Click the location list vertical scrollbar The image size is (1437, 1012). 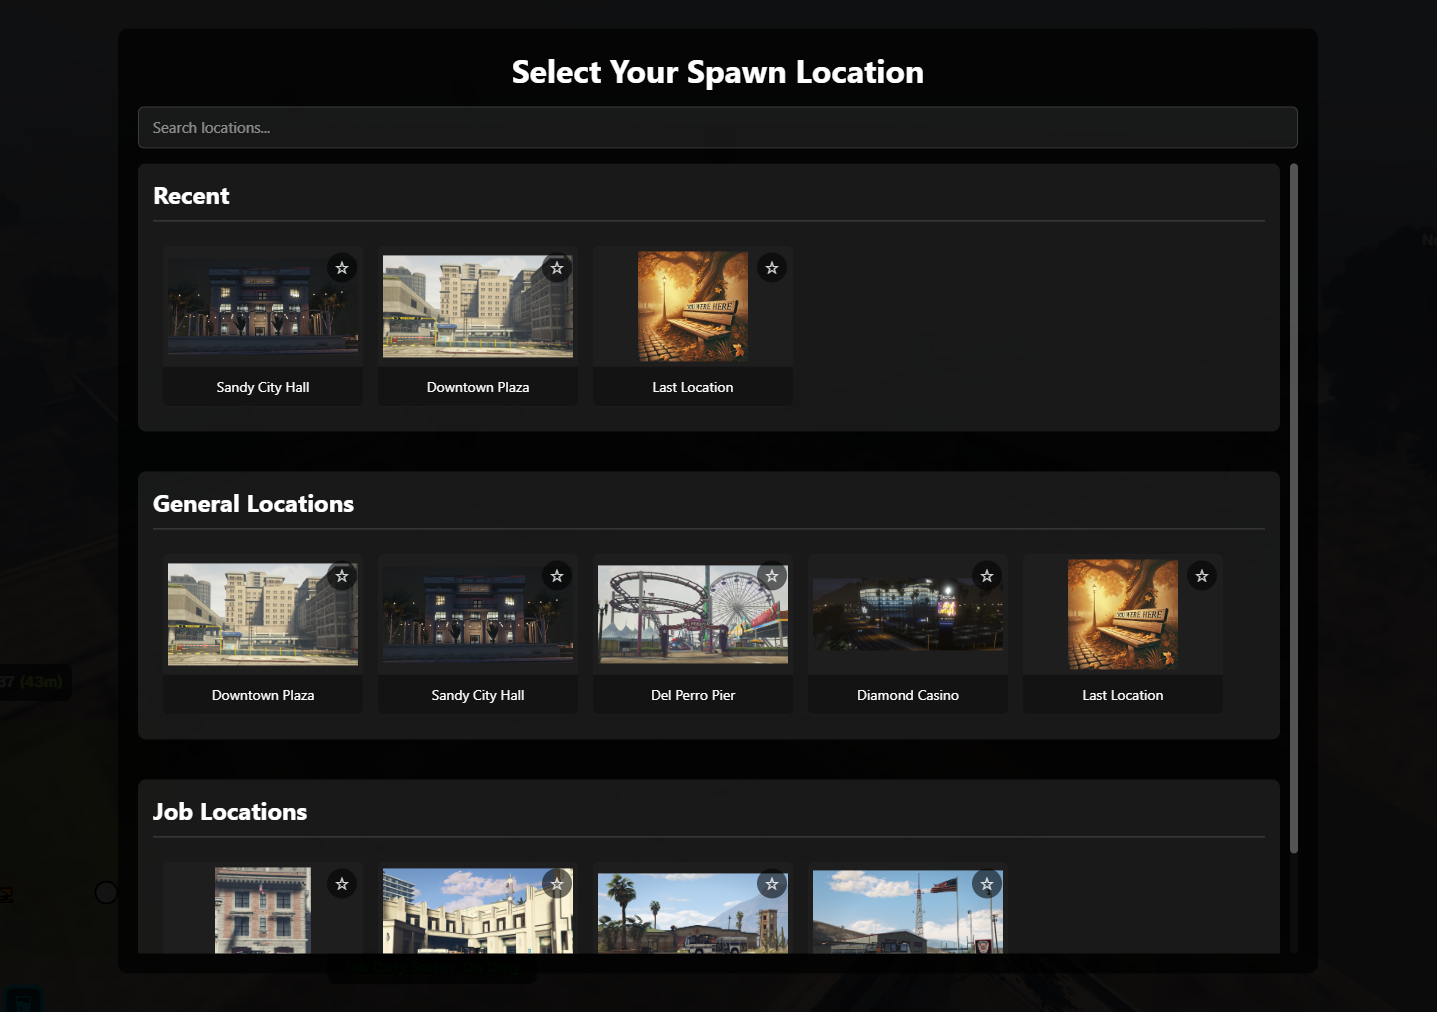point(1294,508)
